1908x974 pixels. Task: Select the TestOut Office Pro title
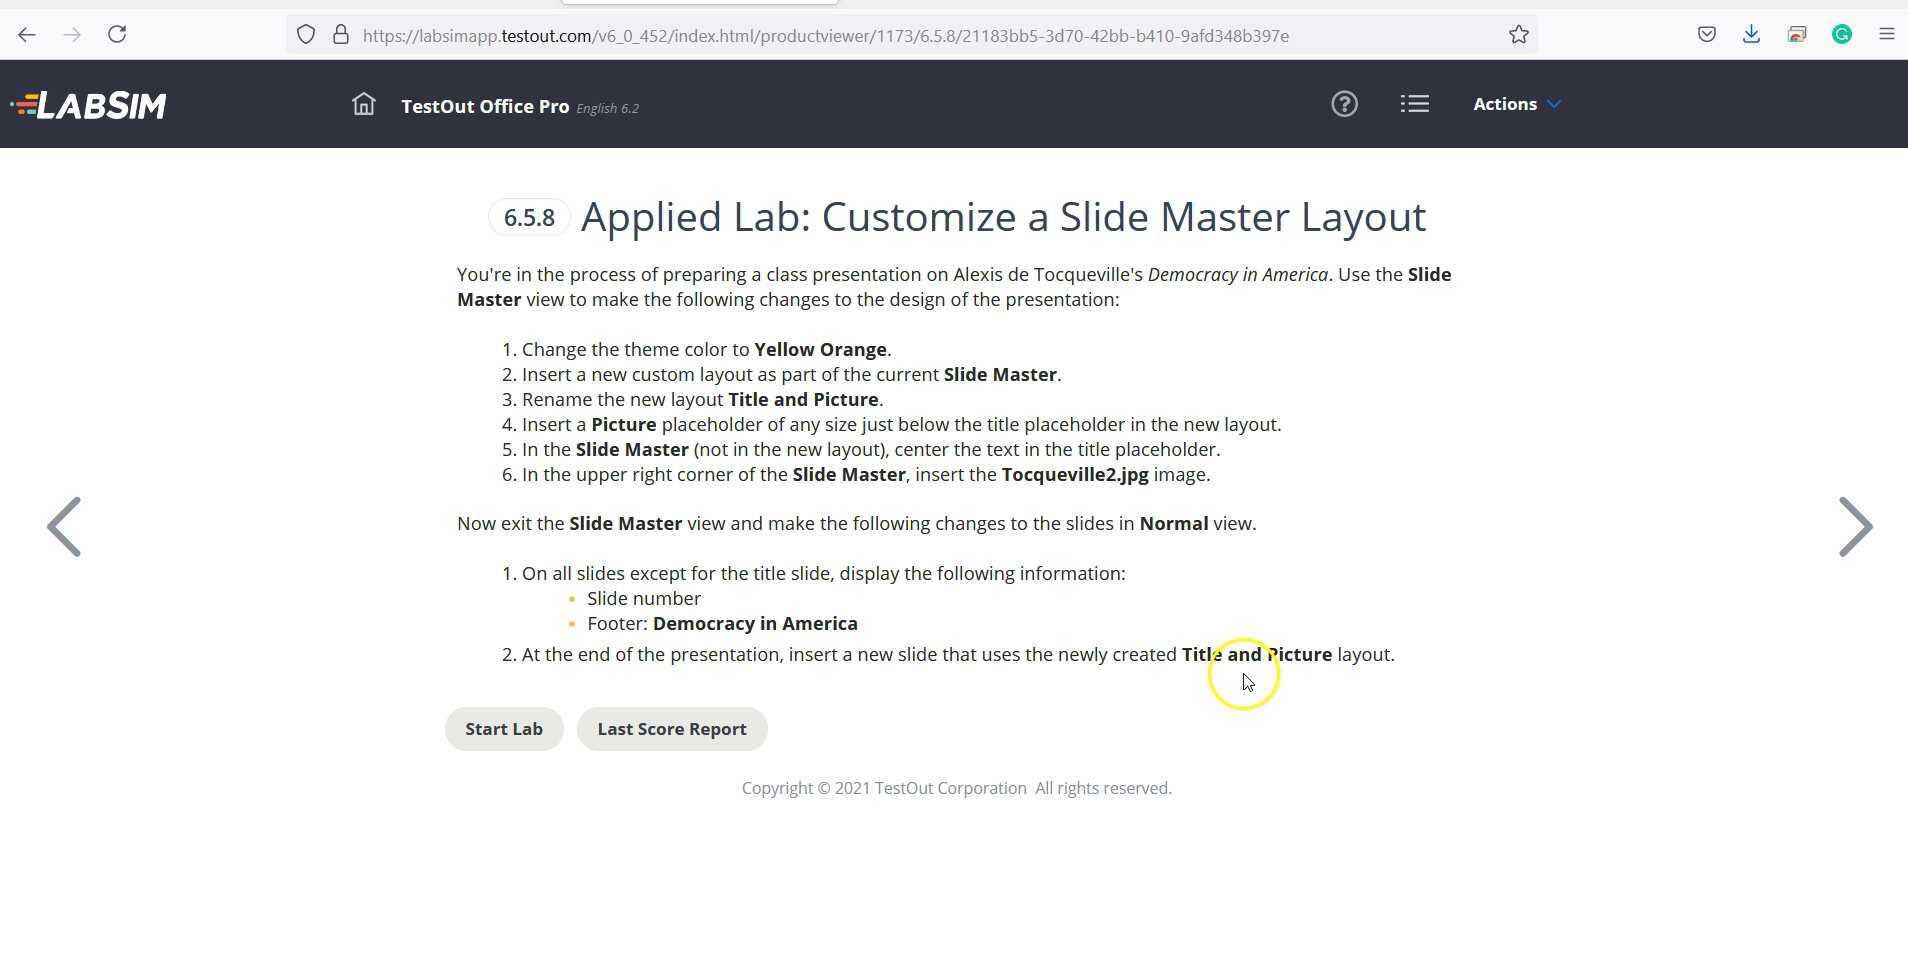pyautogui.click(x=485, y=106)
